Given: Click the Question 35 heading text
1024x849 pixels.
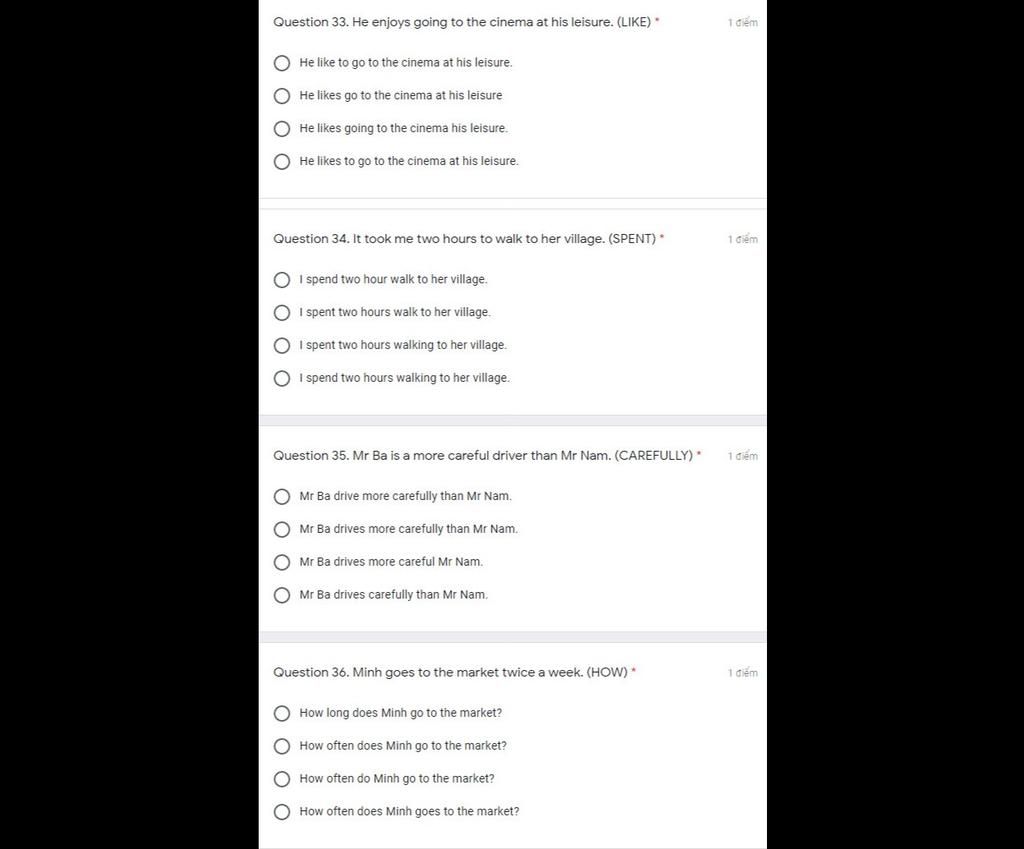Looking at the screenshot, I should [x=483, y=456].
